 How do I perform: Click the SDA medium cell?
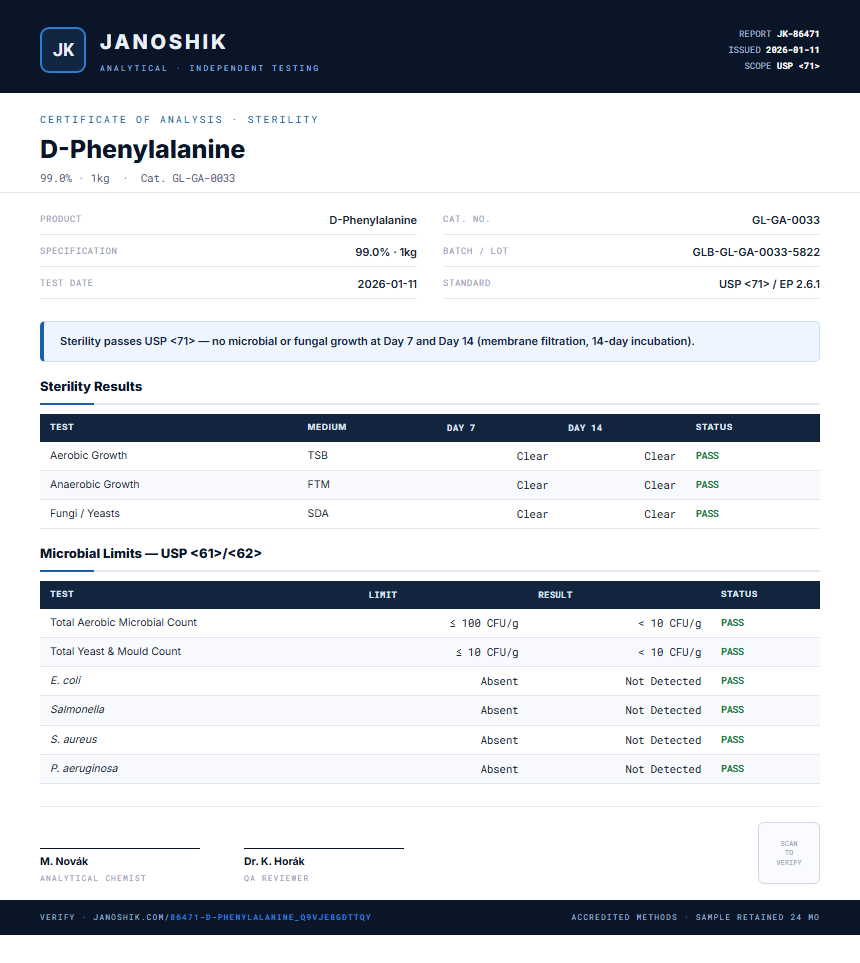(x=318, y=513)
